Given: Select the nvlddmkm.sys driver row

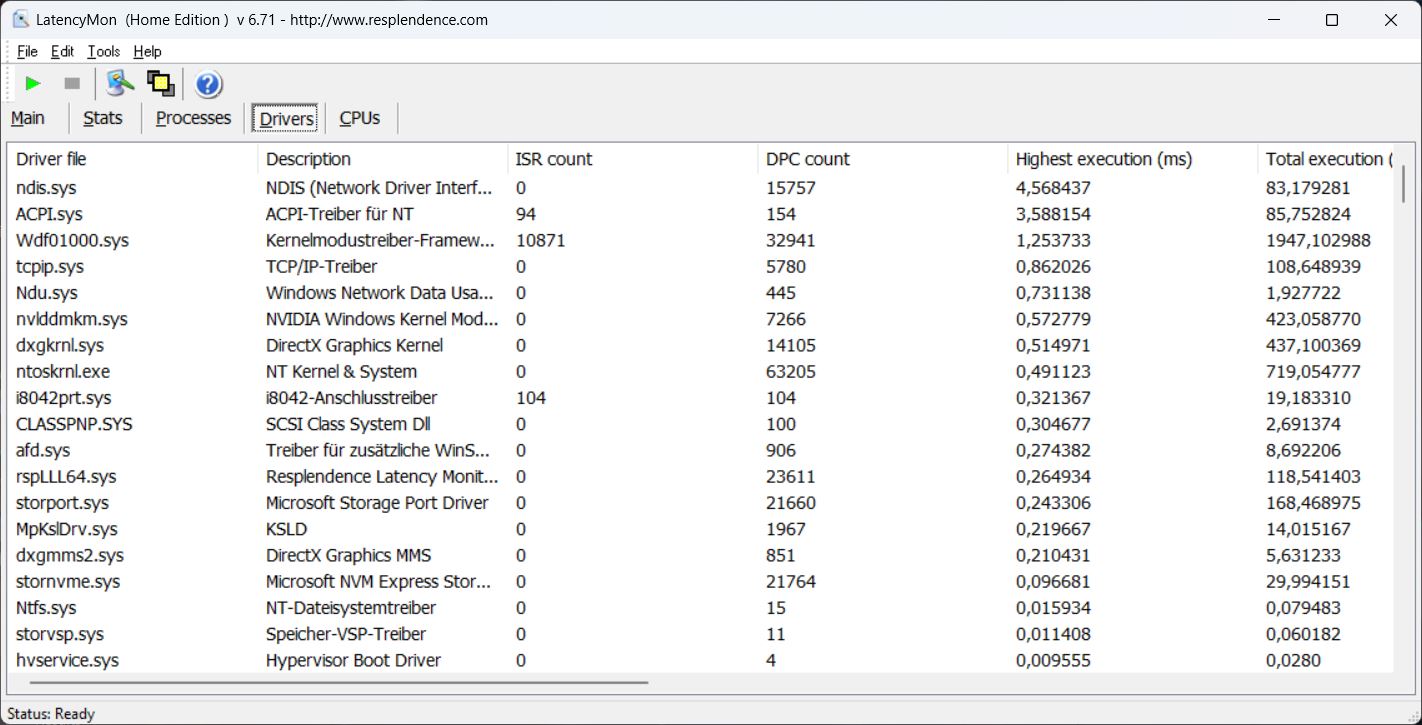Looking at the screenshot, I should click(72, 319).
